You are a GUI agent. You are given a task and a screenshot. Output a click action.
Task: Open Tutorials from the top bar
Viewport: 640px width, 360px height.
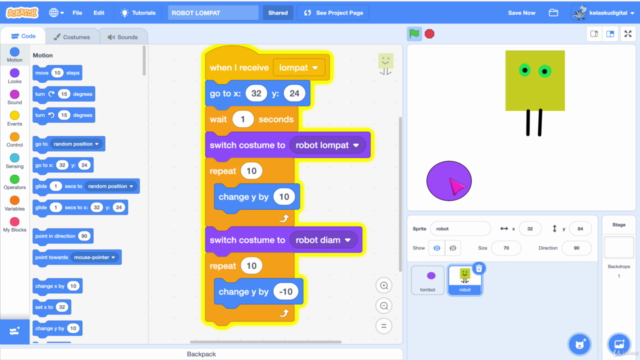138,13
